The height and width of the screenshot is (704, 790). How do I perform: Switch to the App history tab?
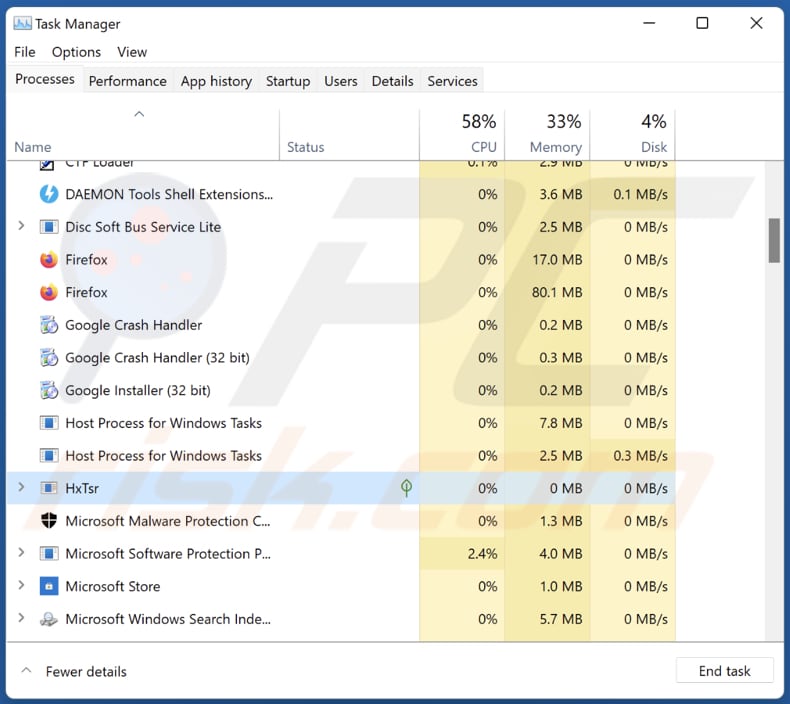(216, 81)
